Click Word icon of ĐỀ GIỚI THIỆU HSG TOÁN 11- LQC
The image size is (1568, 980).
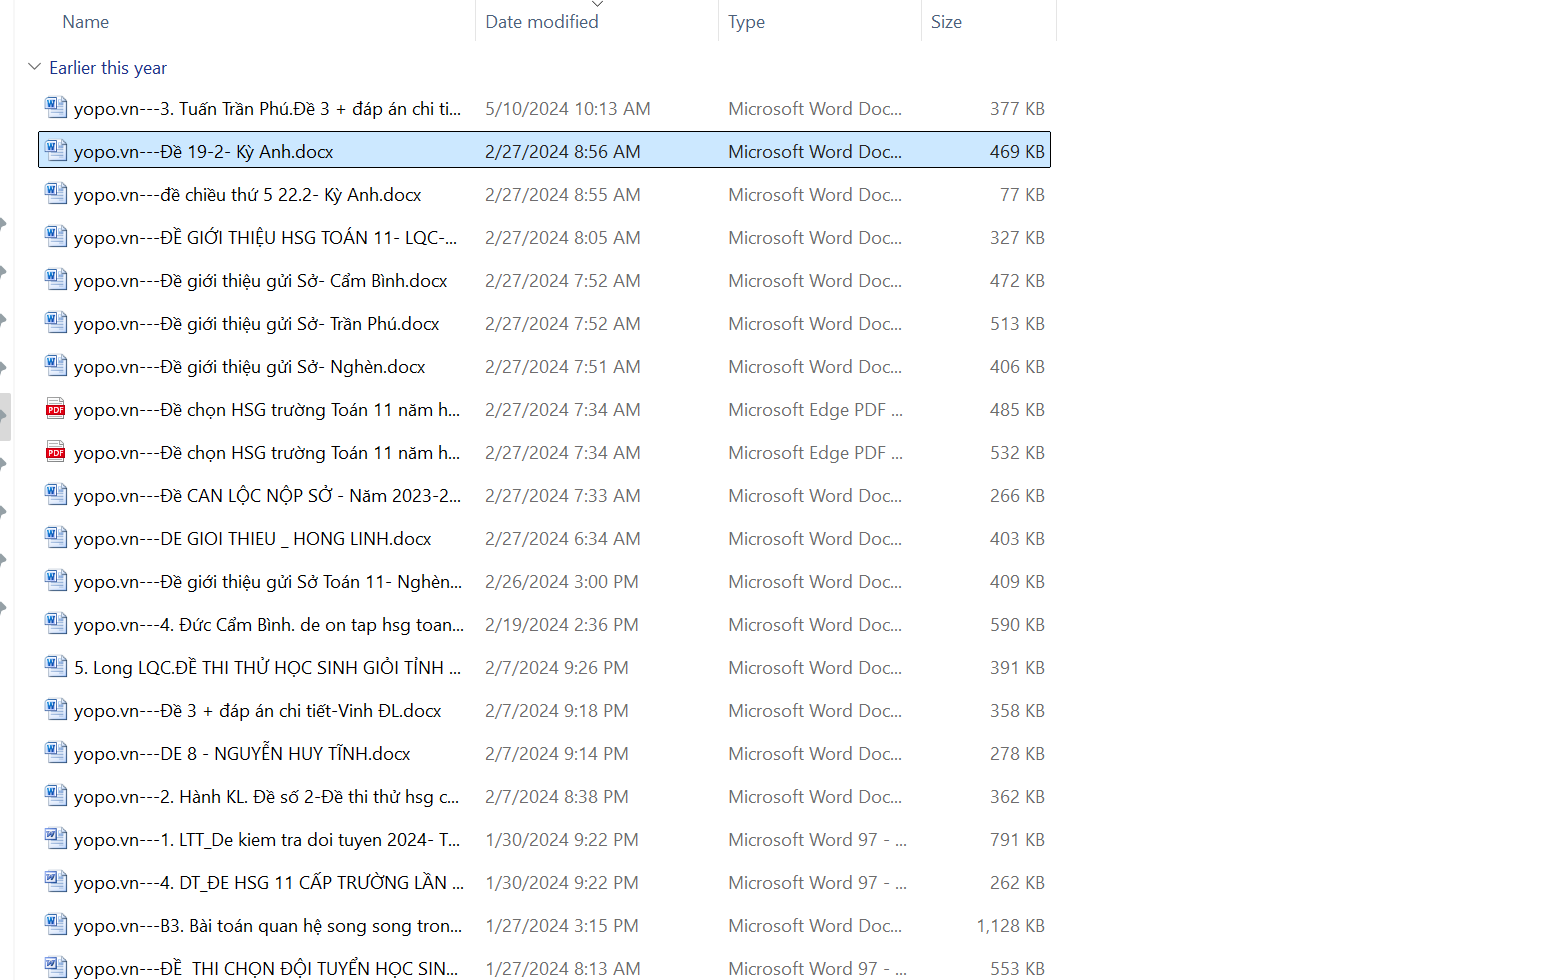(x=56, y=236)
